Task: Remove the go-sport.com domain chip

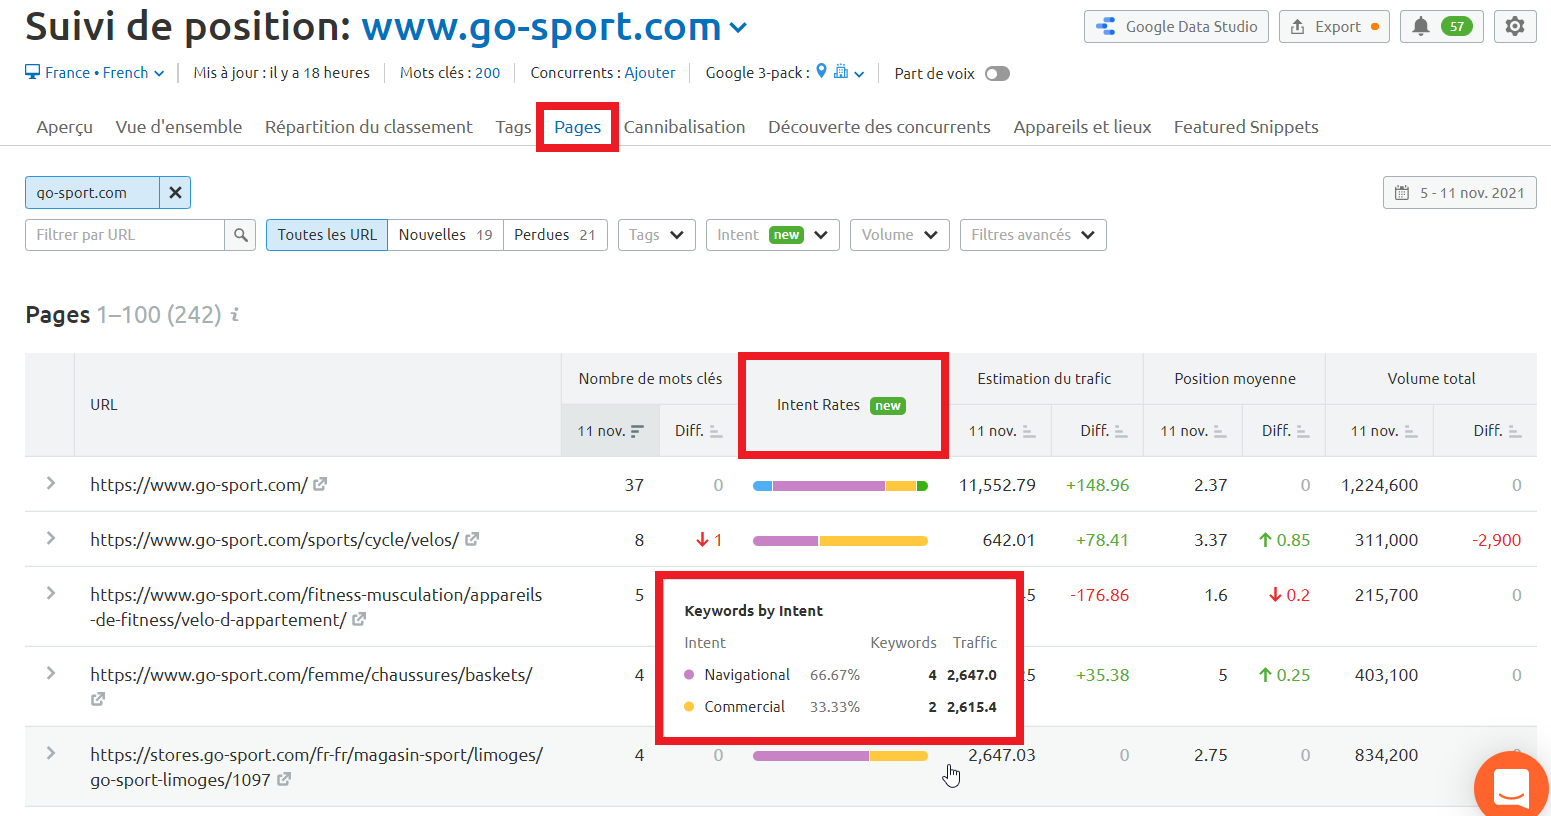Action: click(175, 192)
